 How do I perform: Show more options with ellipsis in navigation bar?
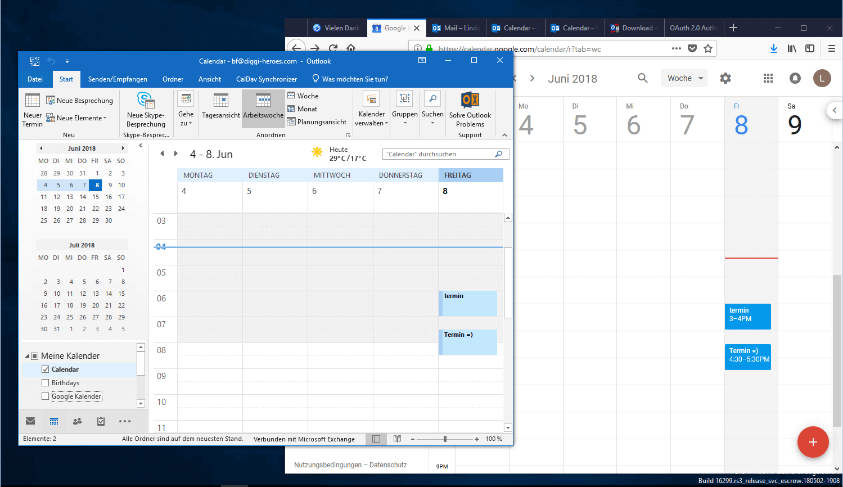click(x=124, y=421)
